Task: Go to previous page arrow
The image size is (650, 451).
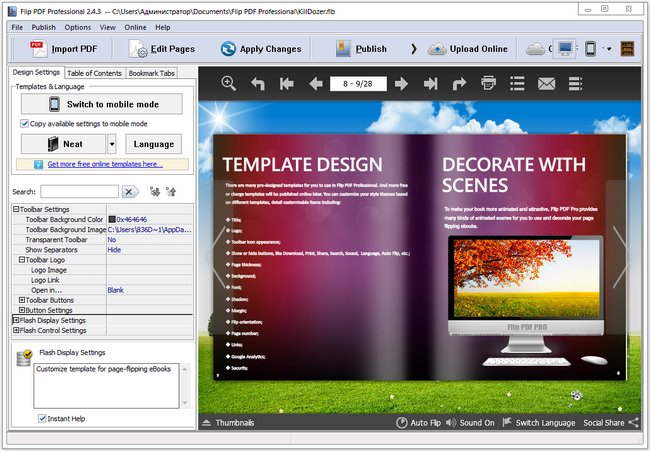Action: pyautogui.click(x=316, y=84)
